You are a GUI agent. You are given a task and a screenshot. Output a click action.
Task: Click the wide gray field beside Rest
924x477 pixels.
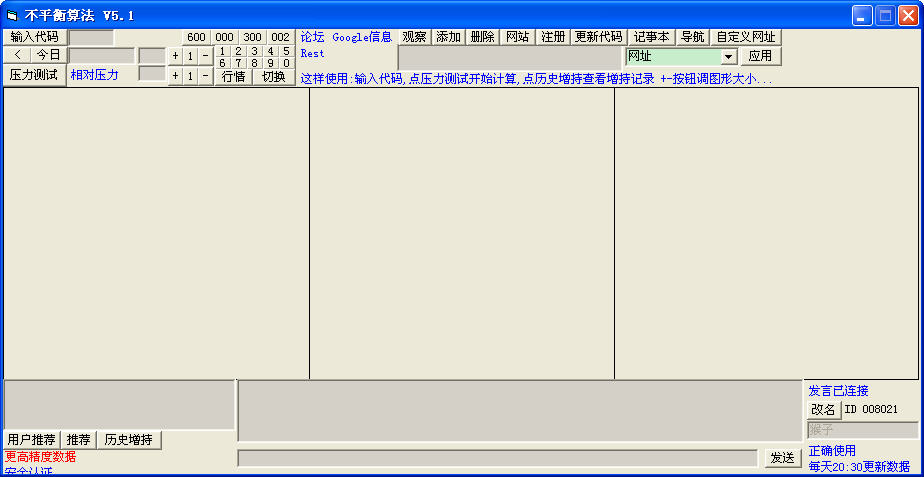[510, 58]
